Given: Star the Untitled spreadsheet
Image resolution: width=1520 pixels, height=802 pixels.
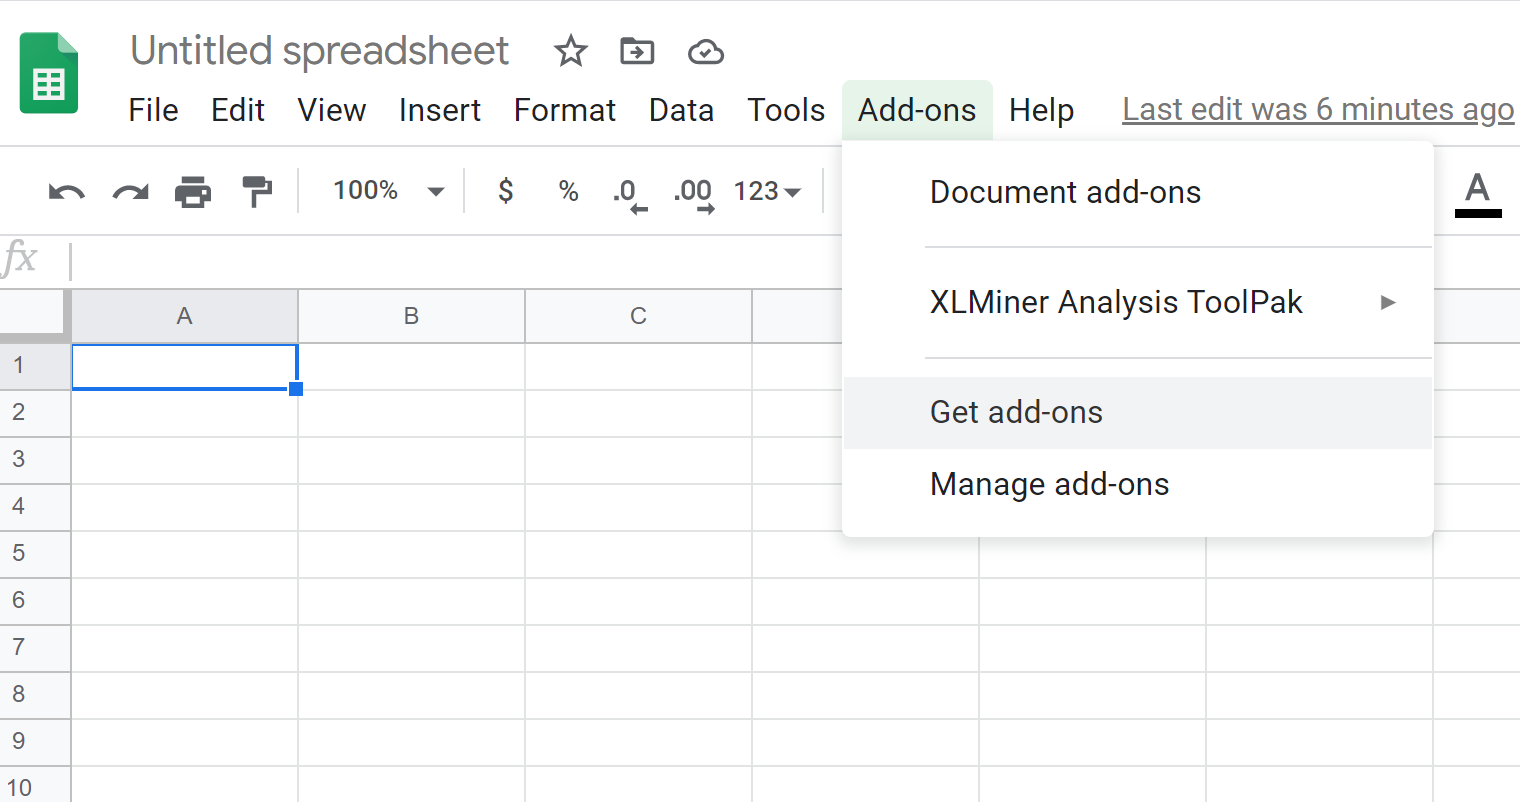Looking at the screenshot, I should (570, 51).
